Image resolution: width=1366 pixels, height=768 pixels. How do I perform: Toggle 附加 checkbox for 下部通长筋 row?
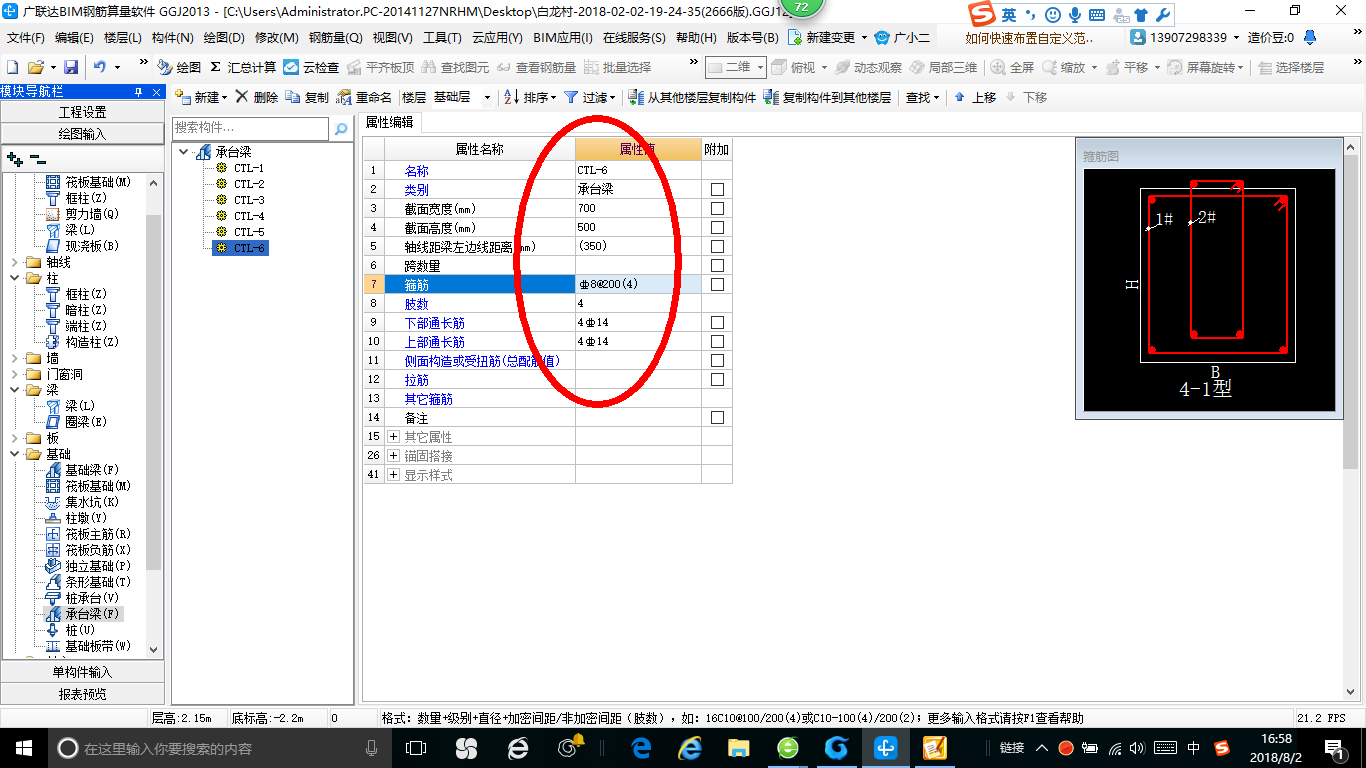(x=717, y=323)
